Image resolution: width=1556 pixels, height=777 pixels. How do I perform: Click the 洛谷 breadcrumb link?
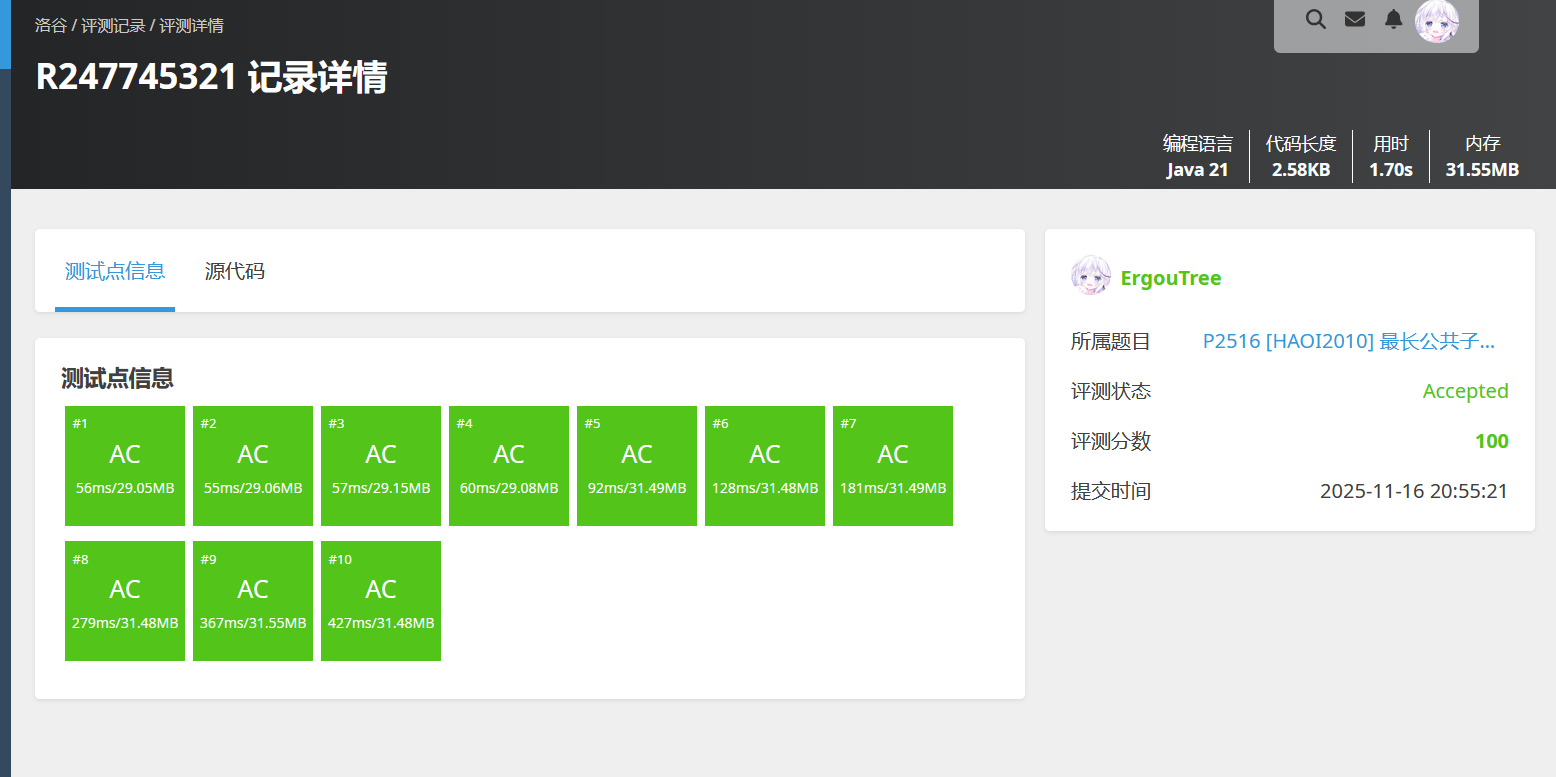coord(50,25)
